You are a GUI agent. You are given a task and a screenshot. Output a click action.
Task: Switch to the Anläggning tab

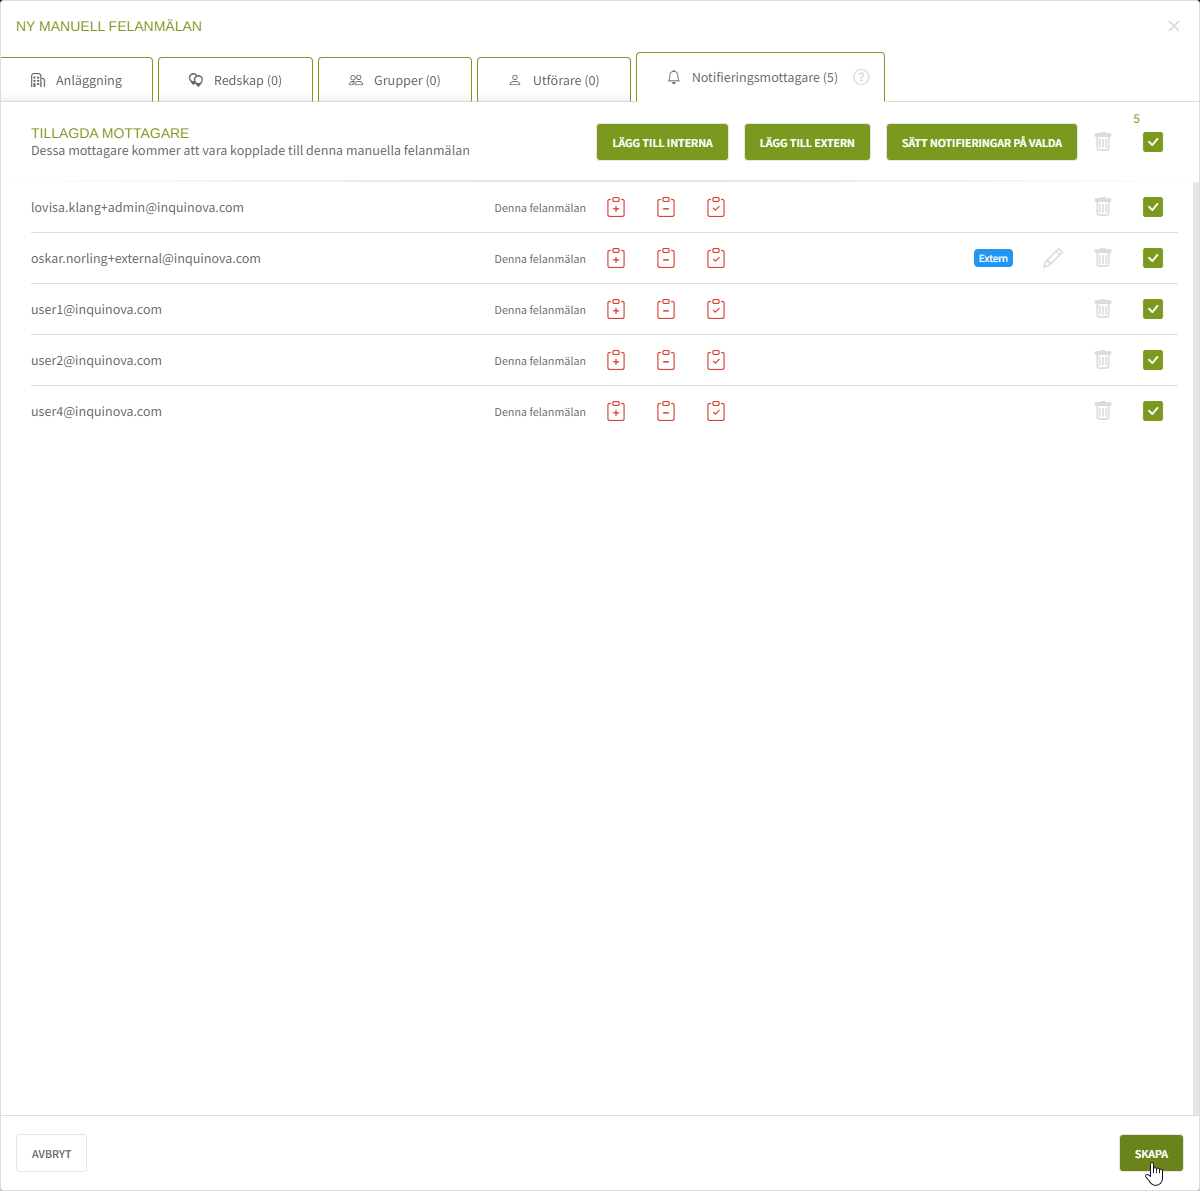pyautogui.click(x=77, y=81)
